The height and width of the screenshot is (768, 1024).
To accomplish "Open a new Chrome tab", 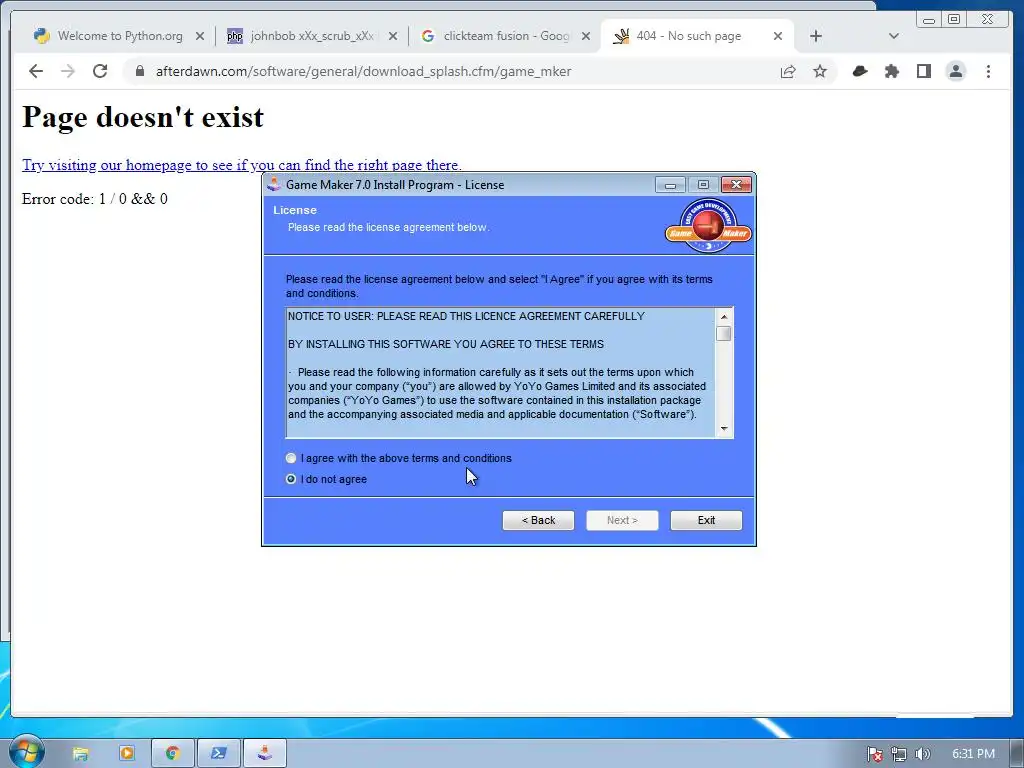I will (x=816, y=36).
